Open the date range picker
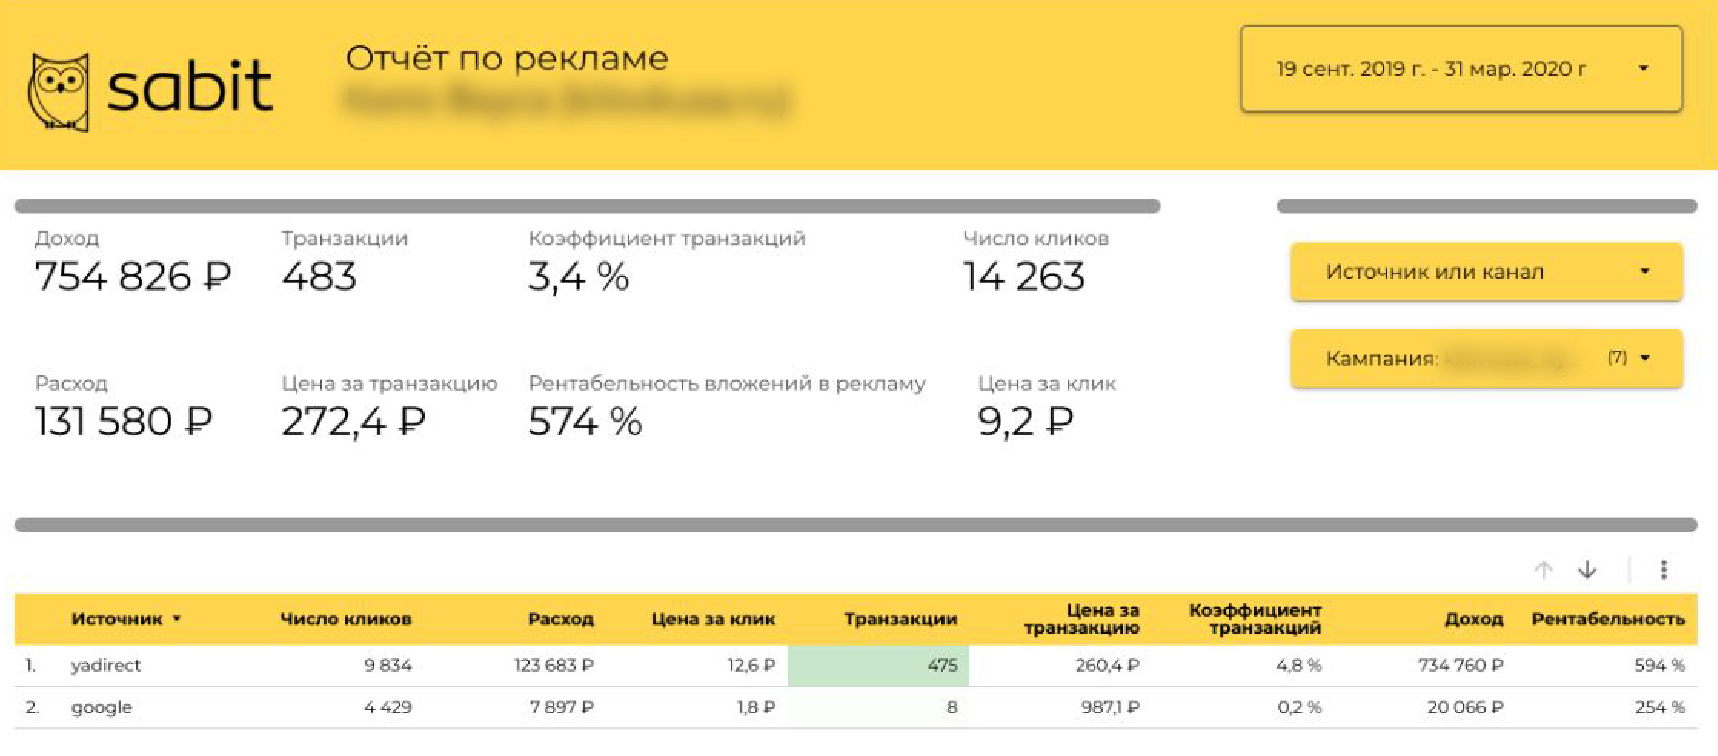 coord(1461,69)
